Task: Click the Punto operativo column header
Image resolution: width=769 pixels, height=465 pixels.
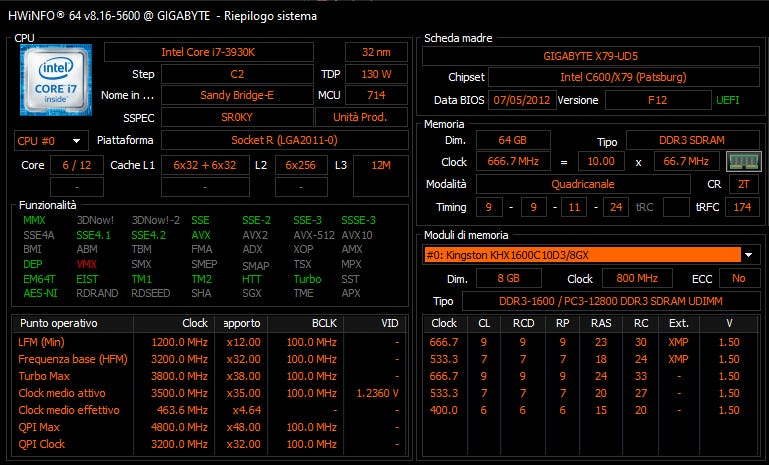Action: 59,324
